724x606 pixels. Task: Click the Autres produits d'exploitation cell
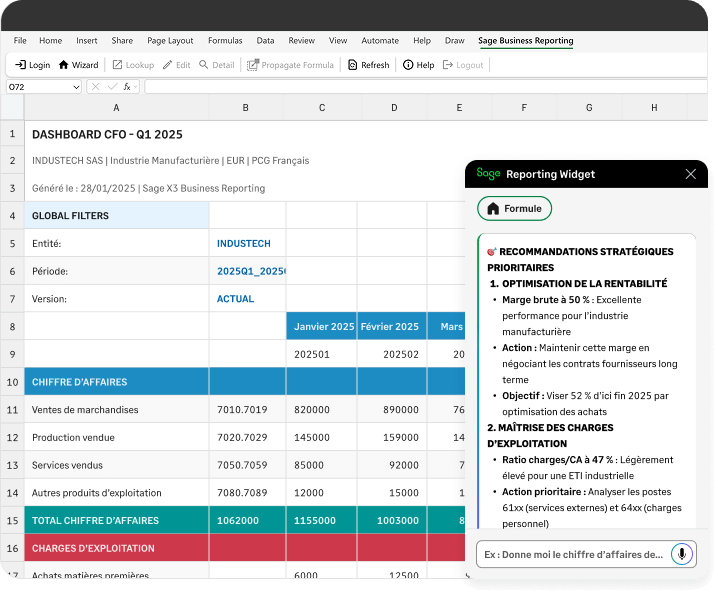point(116,493)
